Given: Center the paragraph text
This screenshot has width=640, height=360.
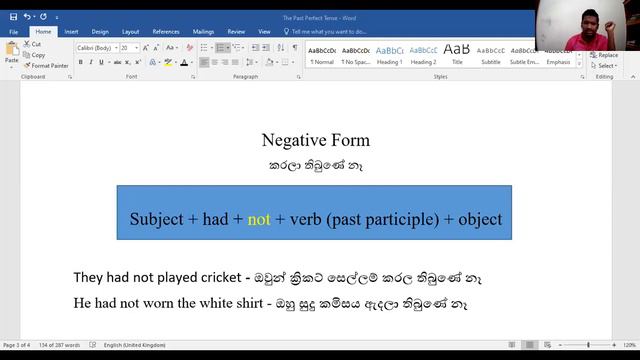Looking at the screenshot, I should click(215, 62).
